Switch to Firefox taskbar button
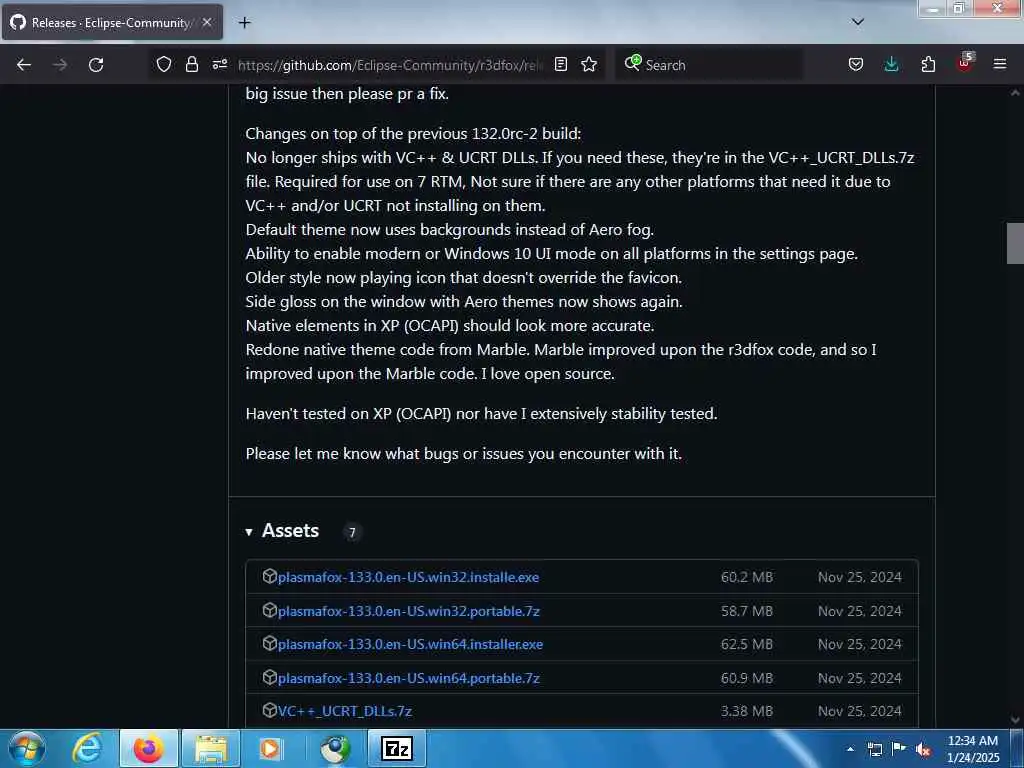Screen dimensions: 1024x768 coord(148,748)
